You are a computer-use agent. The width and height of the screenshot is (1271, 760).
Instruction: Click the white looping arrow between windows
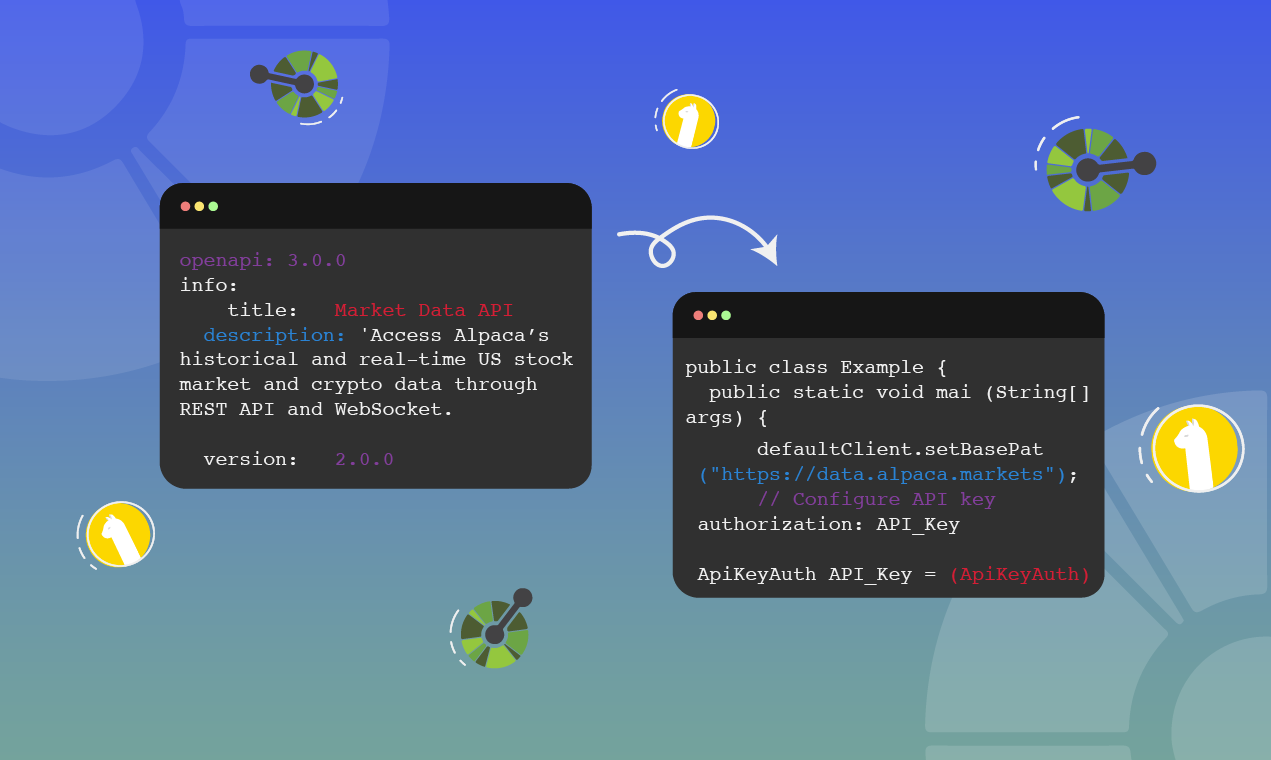697,243
